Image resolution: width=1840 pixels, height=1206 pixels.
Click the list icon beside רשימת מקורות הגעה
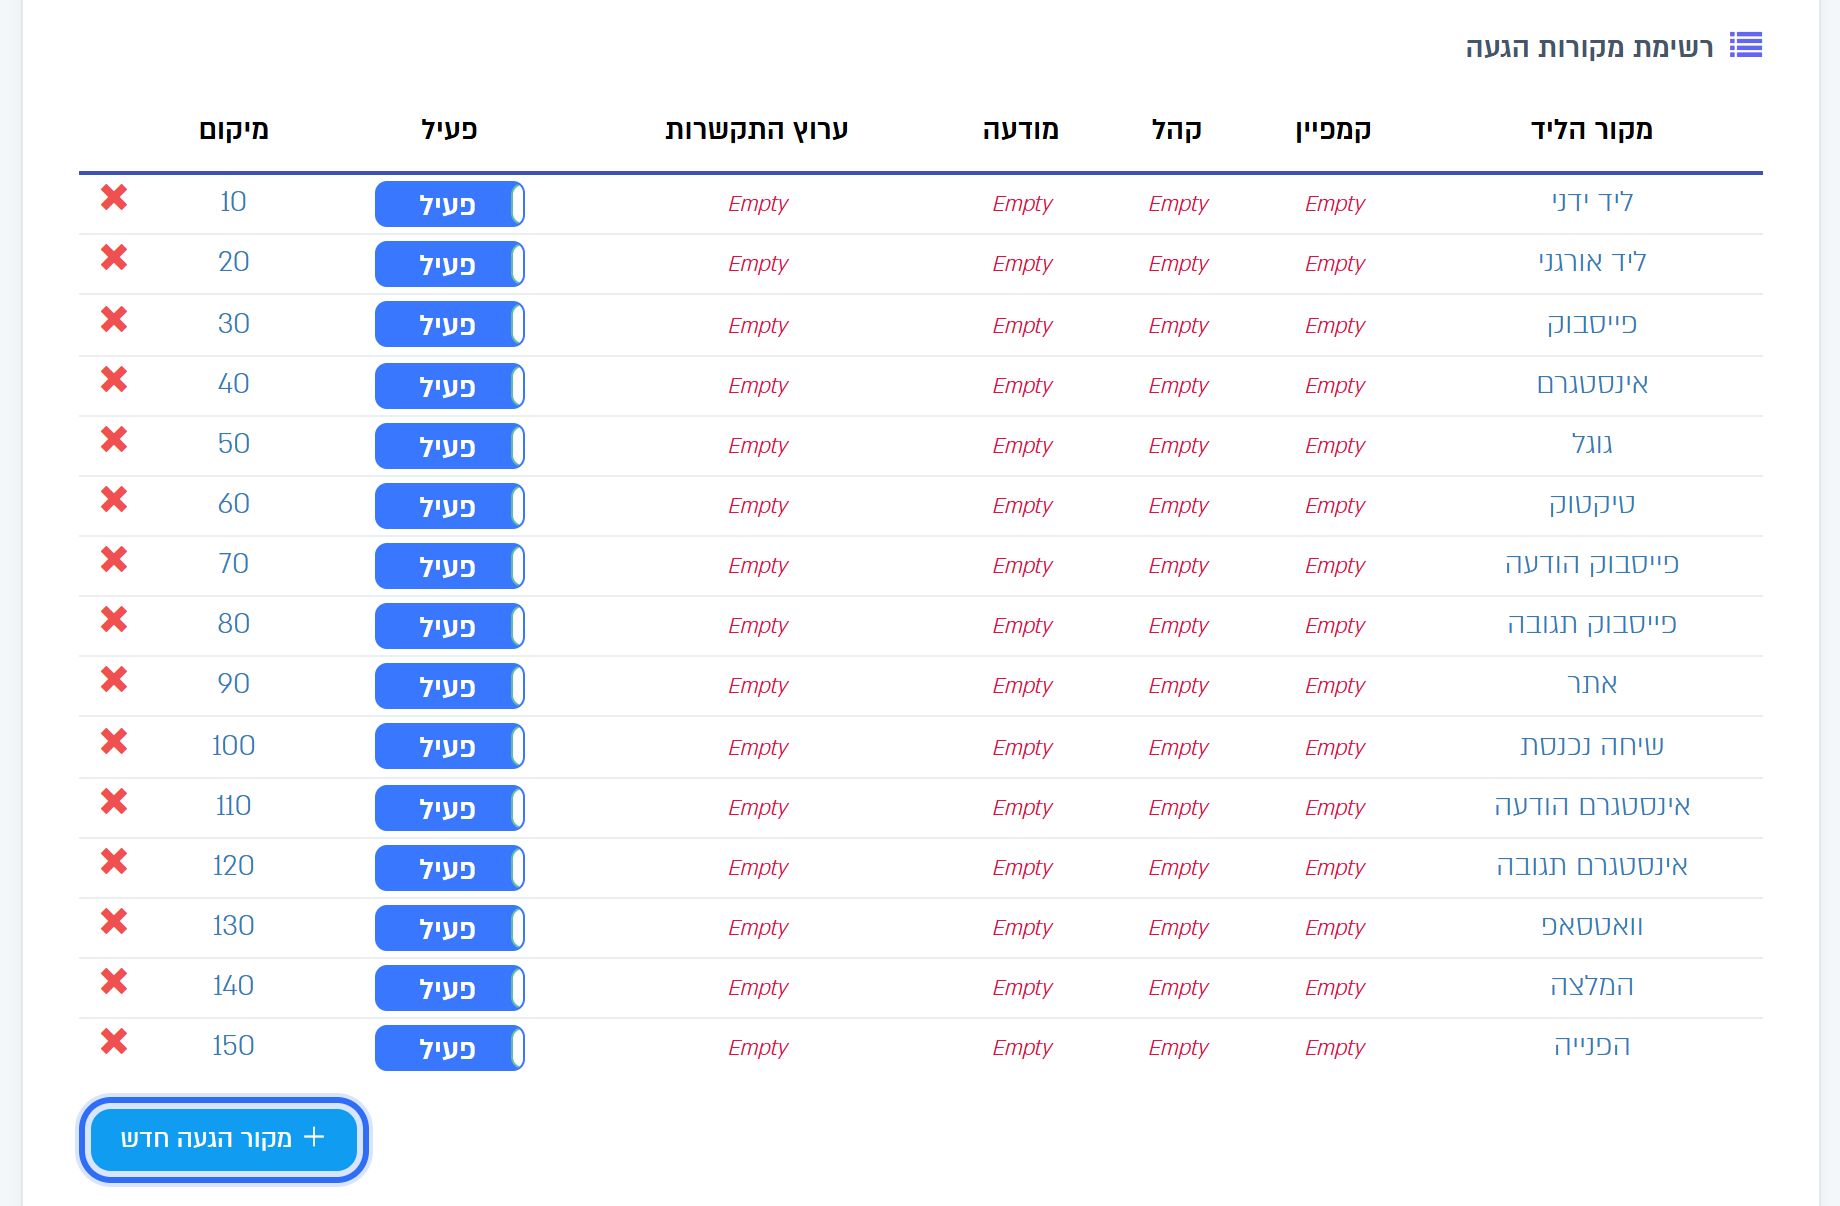point(1746,45)
